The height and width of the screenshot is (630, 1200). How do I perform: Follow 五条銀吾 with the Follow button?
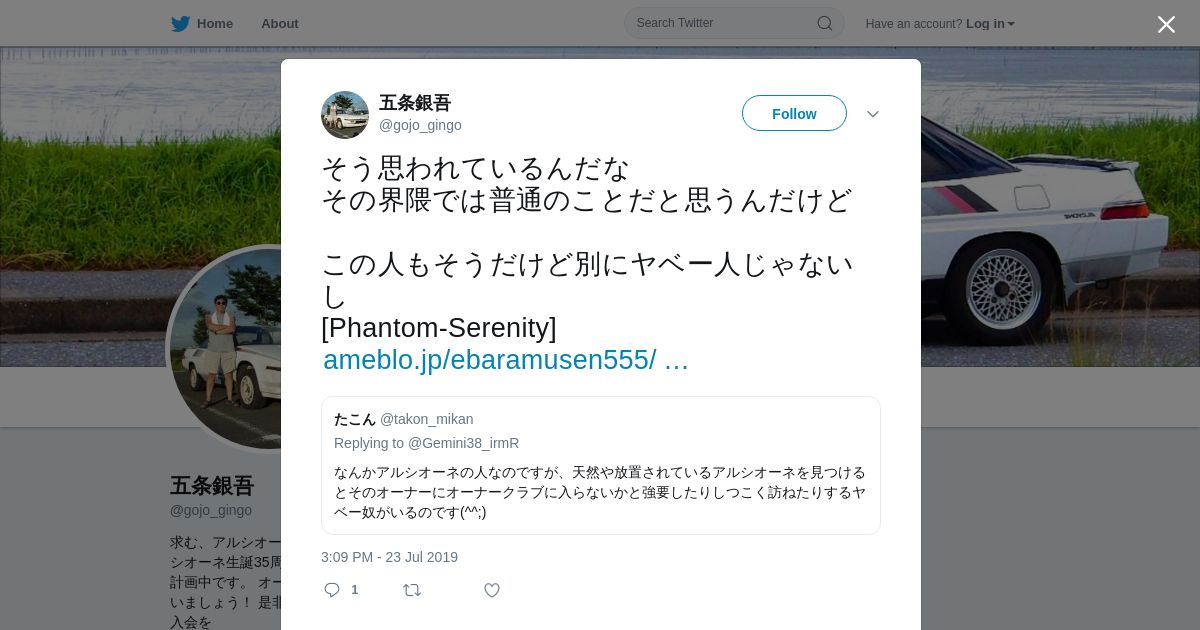click(x=794, y=113)
